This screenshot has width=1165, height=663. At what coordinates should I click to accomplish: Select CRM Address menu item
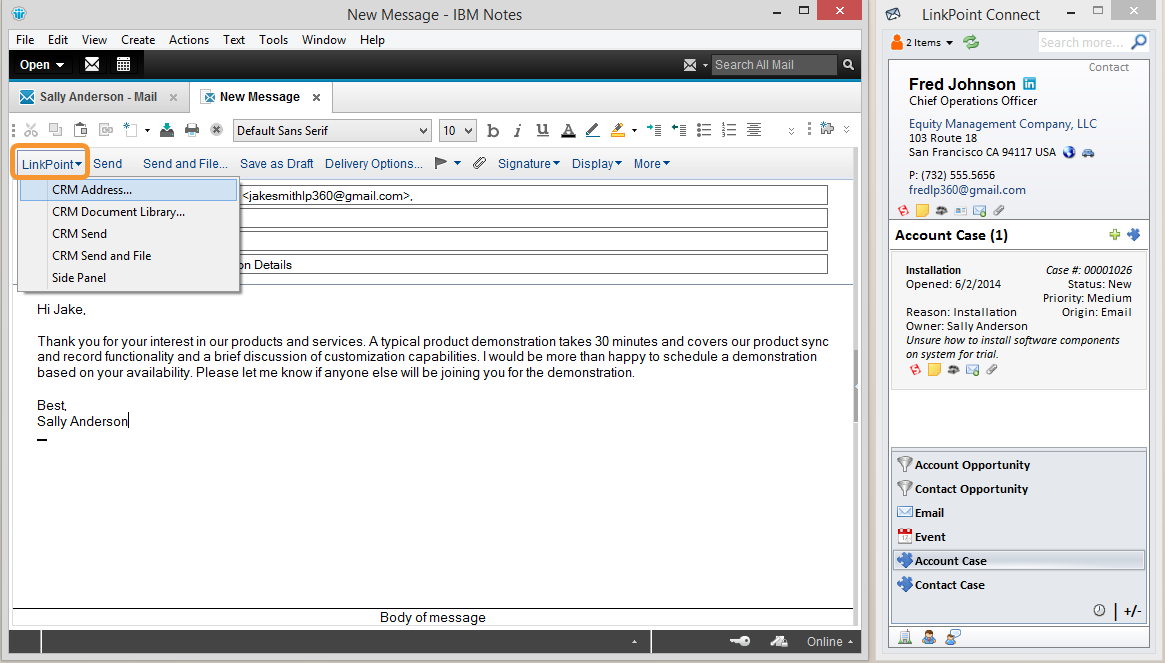click(x=128, y=190)
